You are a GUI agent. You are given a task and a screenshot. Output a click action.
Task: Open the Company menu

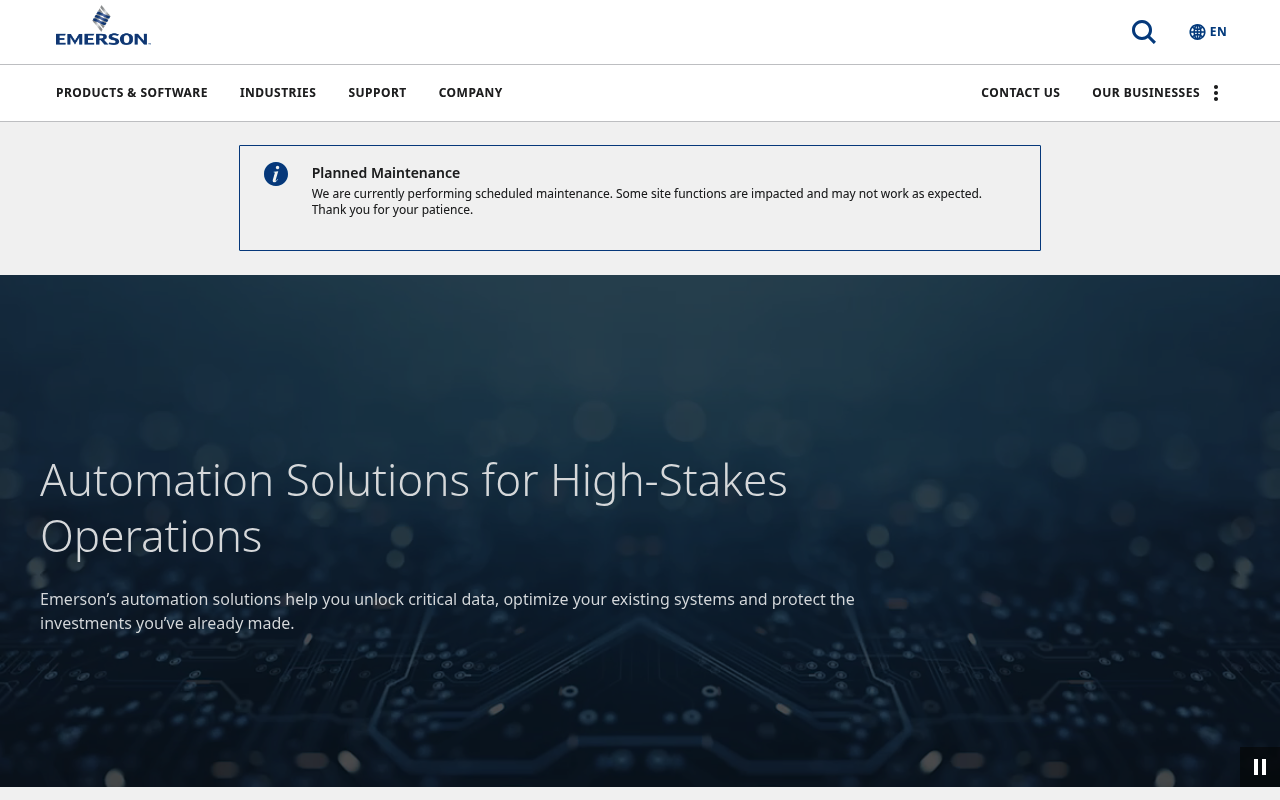470,93
